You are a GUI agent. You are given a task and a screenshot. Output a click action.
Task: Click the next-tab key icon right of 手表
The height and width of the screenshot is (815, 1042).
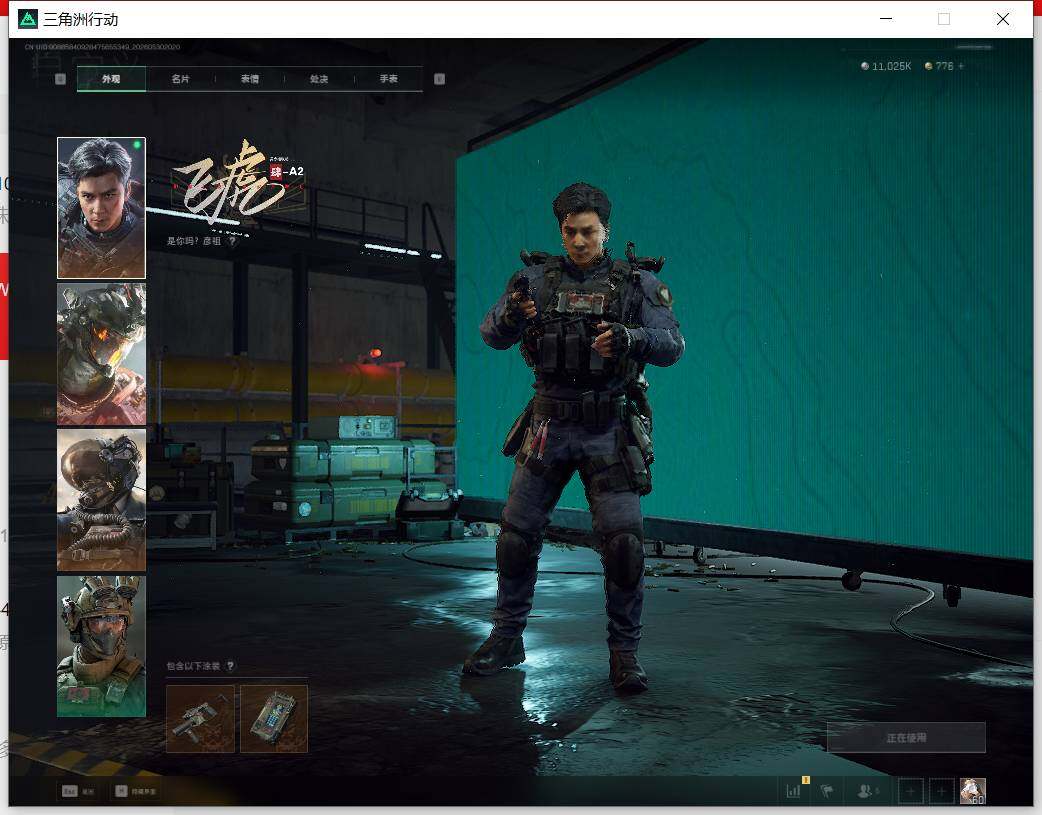(439, 79)
